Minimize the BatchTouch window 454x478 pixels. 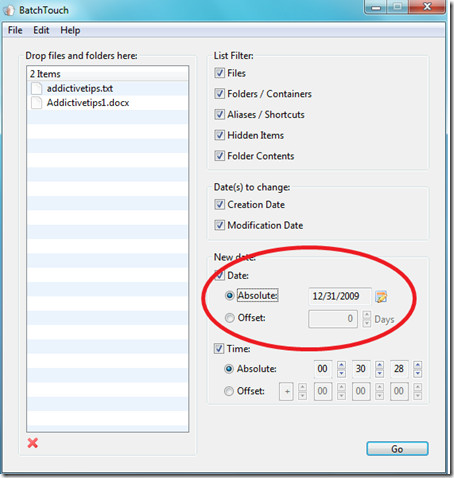click(376, 7)
